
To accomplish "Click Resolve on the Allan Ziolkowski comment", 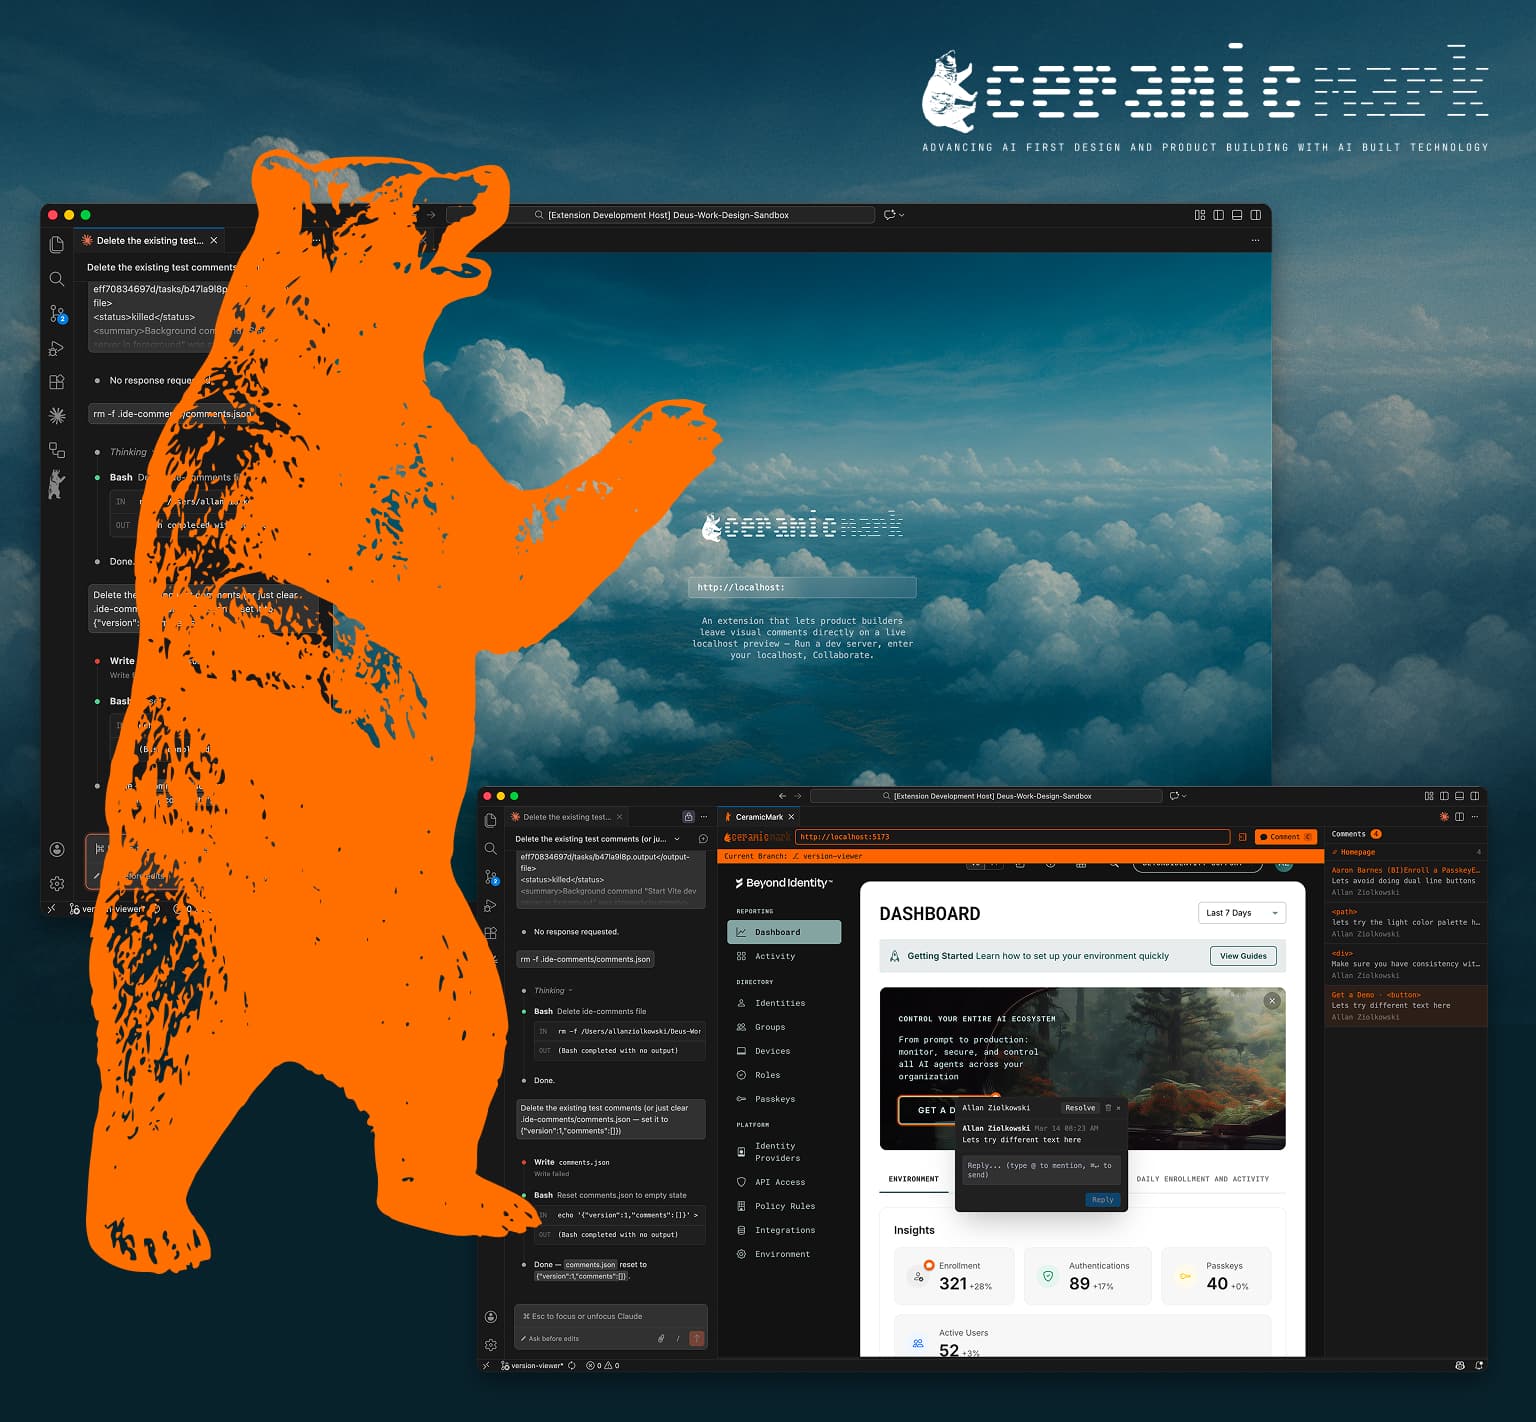I will (1080, 1108).
